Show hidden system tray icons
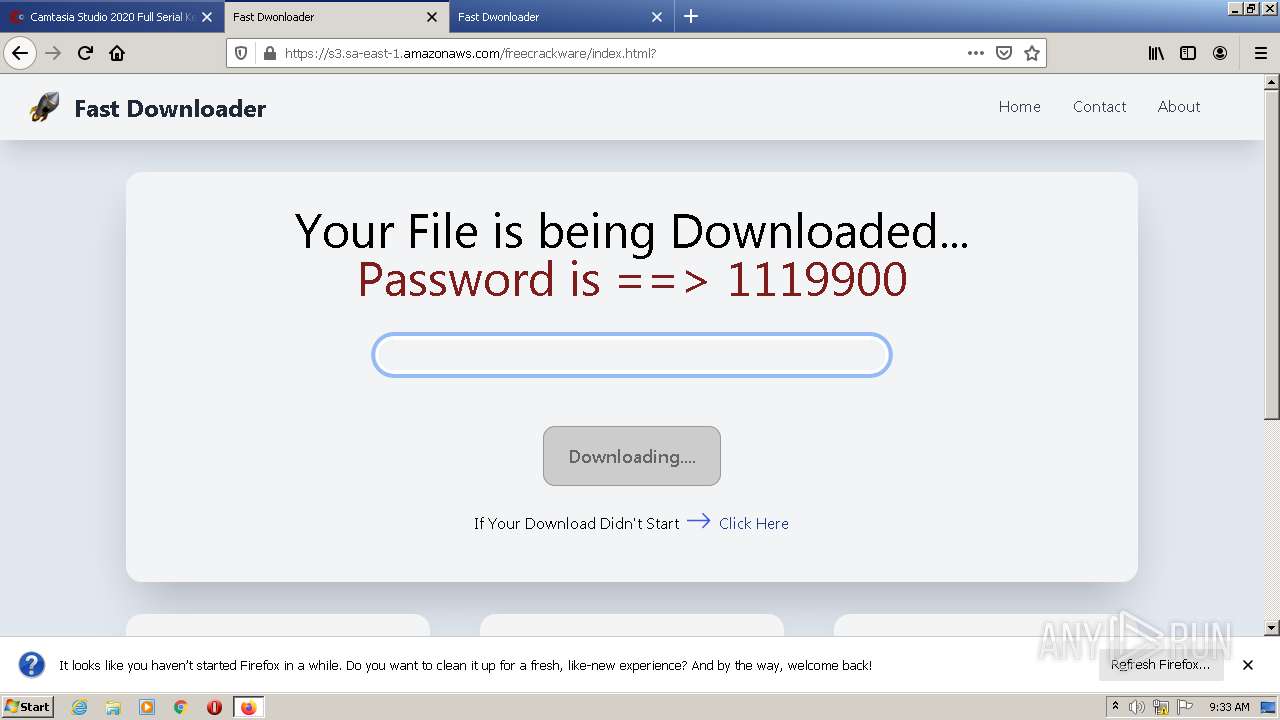1280x720 pixels. pyautogui.click(x=1115, y=707)
